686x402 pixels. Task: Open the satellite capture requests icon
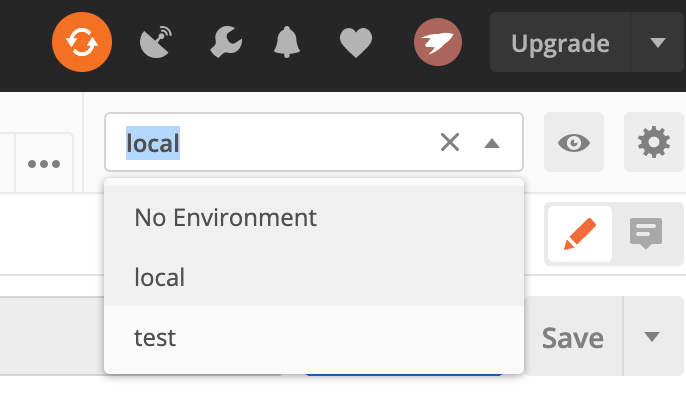pos(158,43)
